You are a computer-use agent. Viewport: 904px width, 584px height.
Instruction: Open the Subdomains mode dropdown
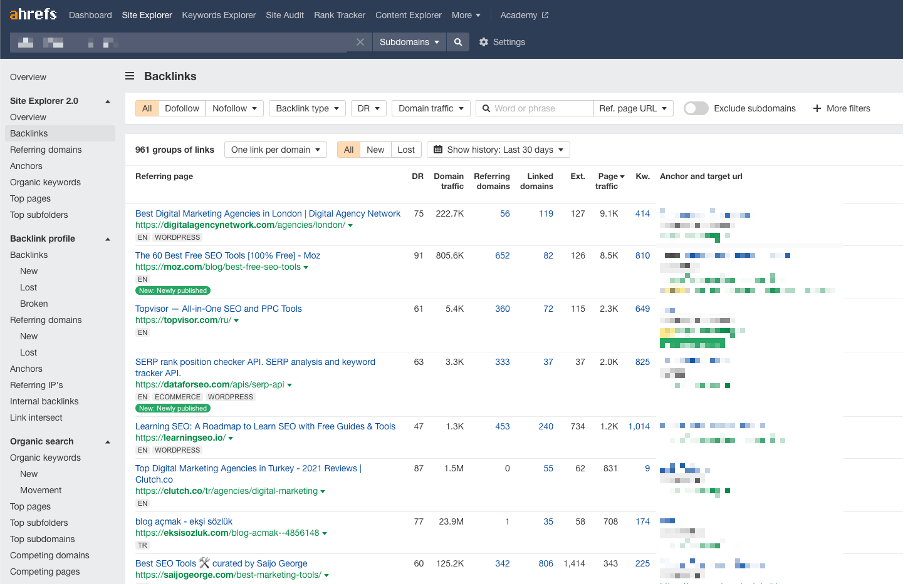point(409,42)
